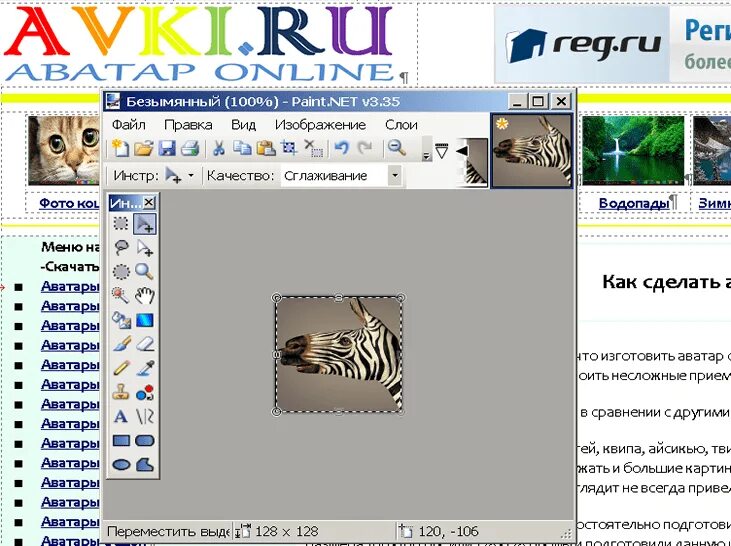Open the Изображение menu
The image size is (731, 546).
coord(320,125)
